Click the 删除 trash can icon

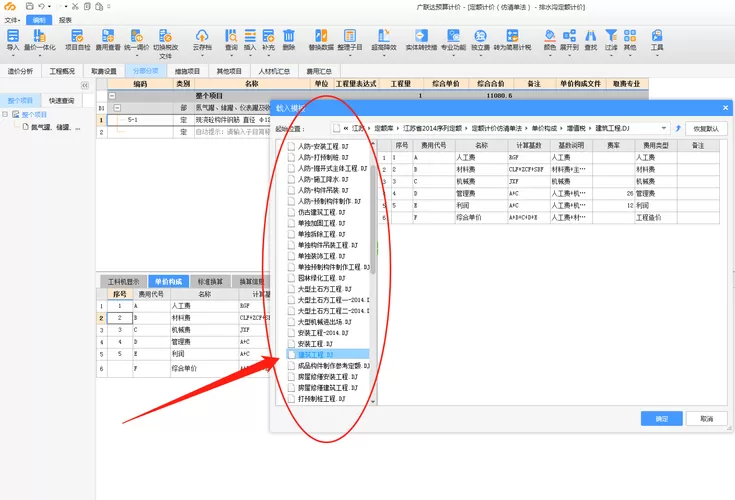coord(289,36)
